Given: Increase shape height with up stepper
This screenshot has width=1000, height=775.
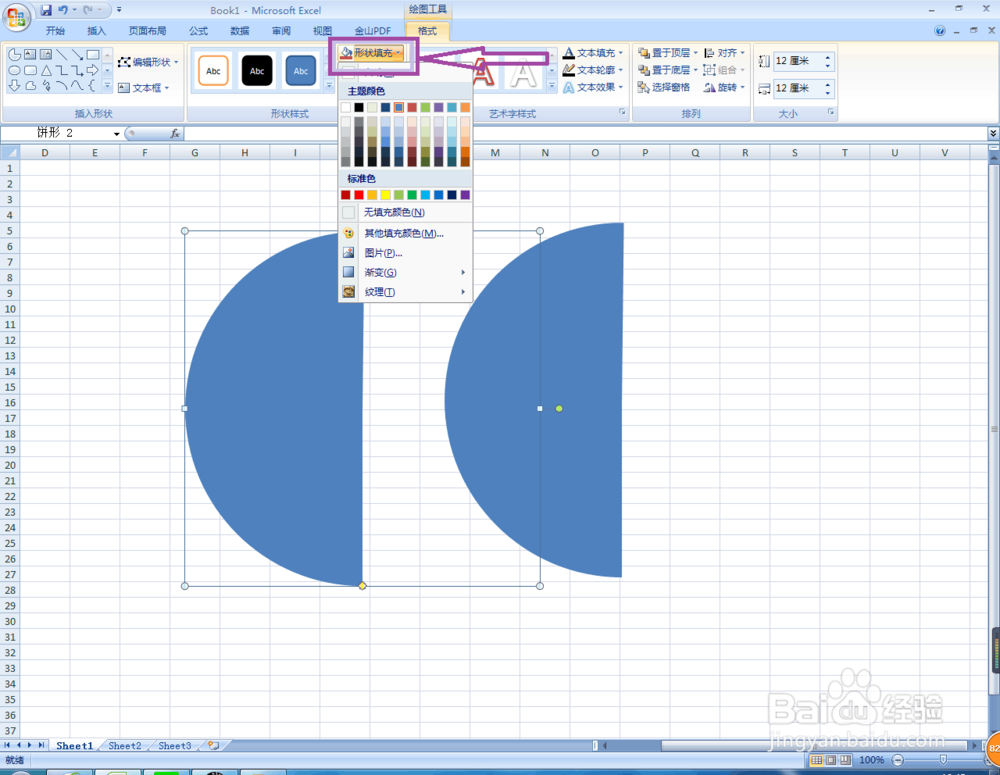Looking at the screenshot, I should pyautogui.click(x=828, y=57).
